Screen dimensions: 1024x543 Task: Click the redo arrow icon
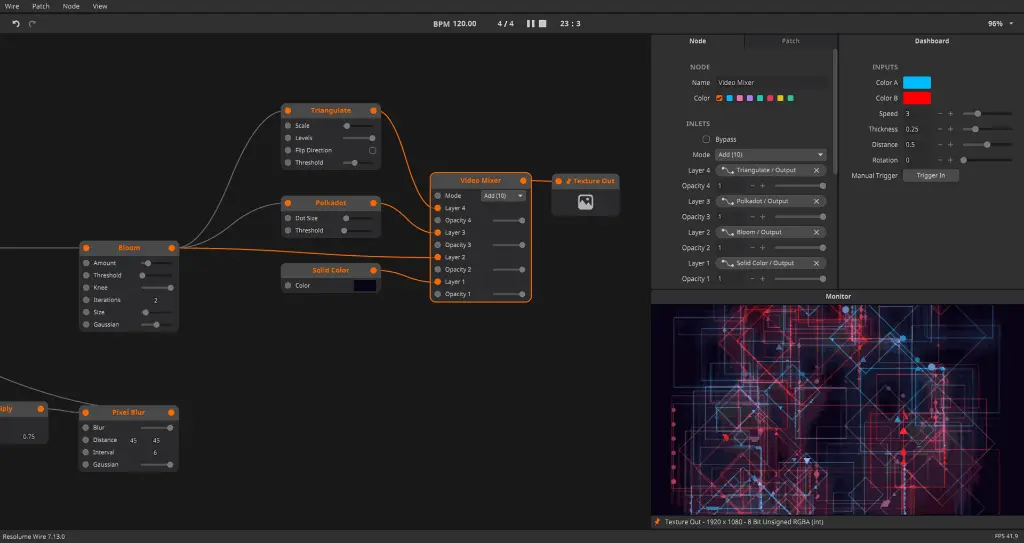pos(32,23)
